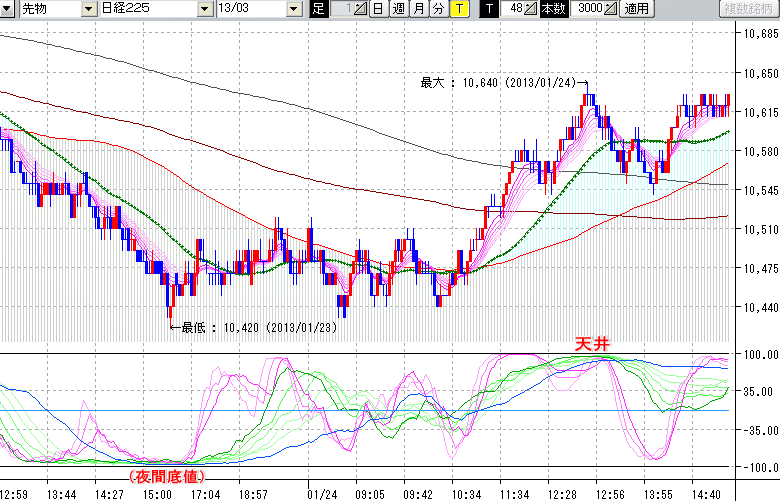Click the stepper beside the 48 tick value
This screenshot has width=780, height=501.
coord(531,9)
